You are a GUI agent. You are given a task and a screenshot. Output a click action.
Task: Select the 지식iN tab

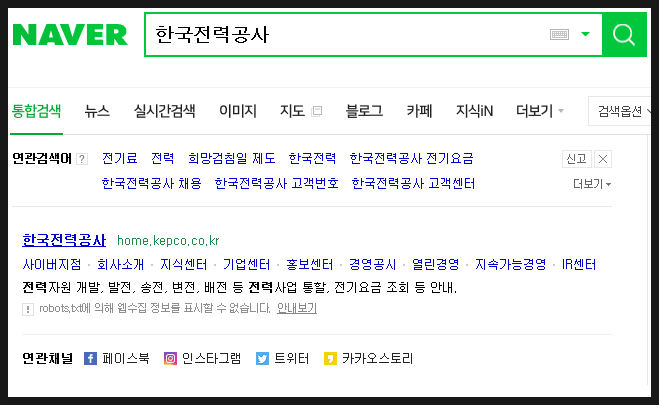pos(474,111)
